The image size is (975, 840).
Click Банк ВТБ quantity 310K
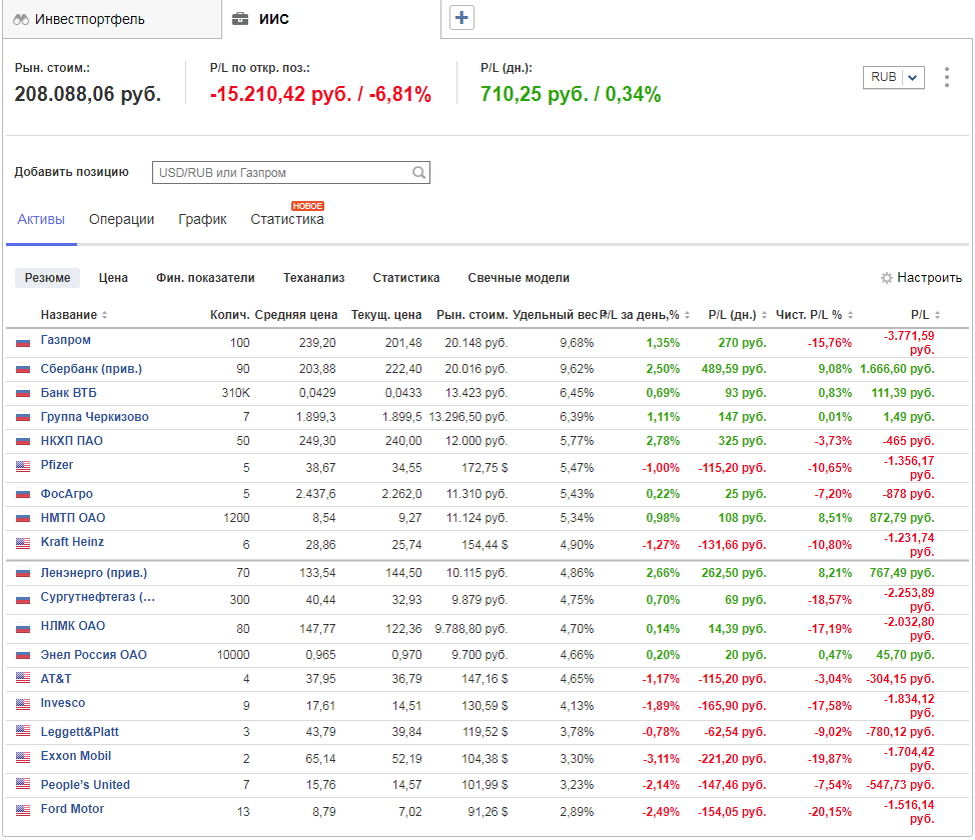(236, 393)
